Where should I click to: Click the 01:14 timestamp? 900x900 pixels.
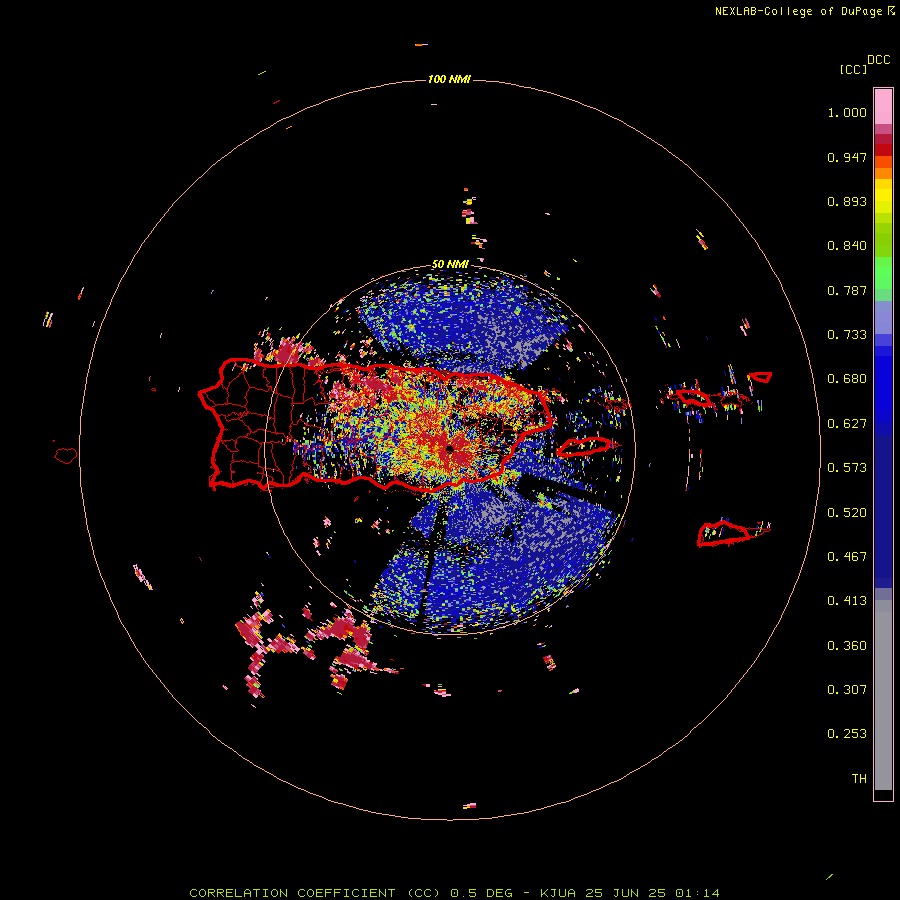tap(697, 893)
